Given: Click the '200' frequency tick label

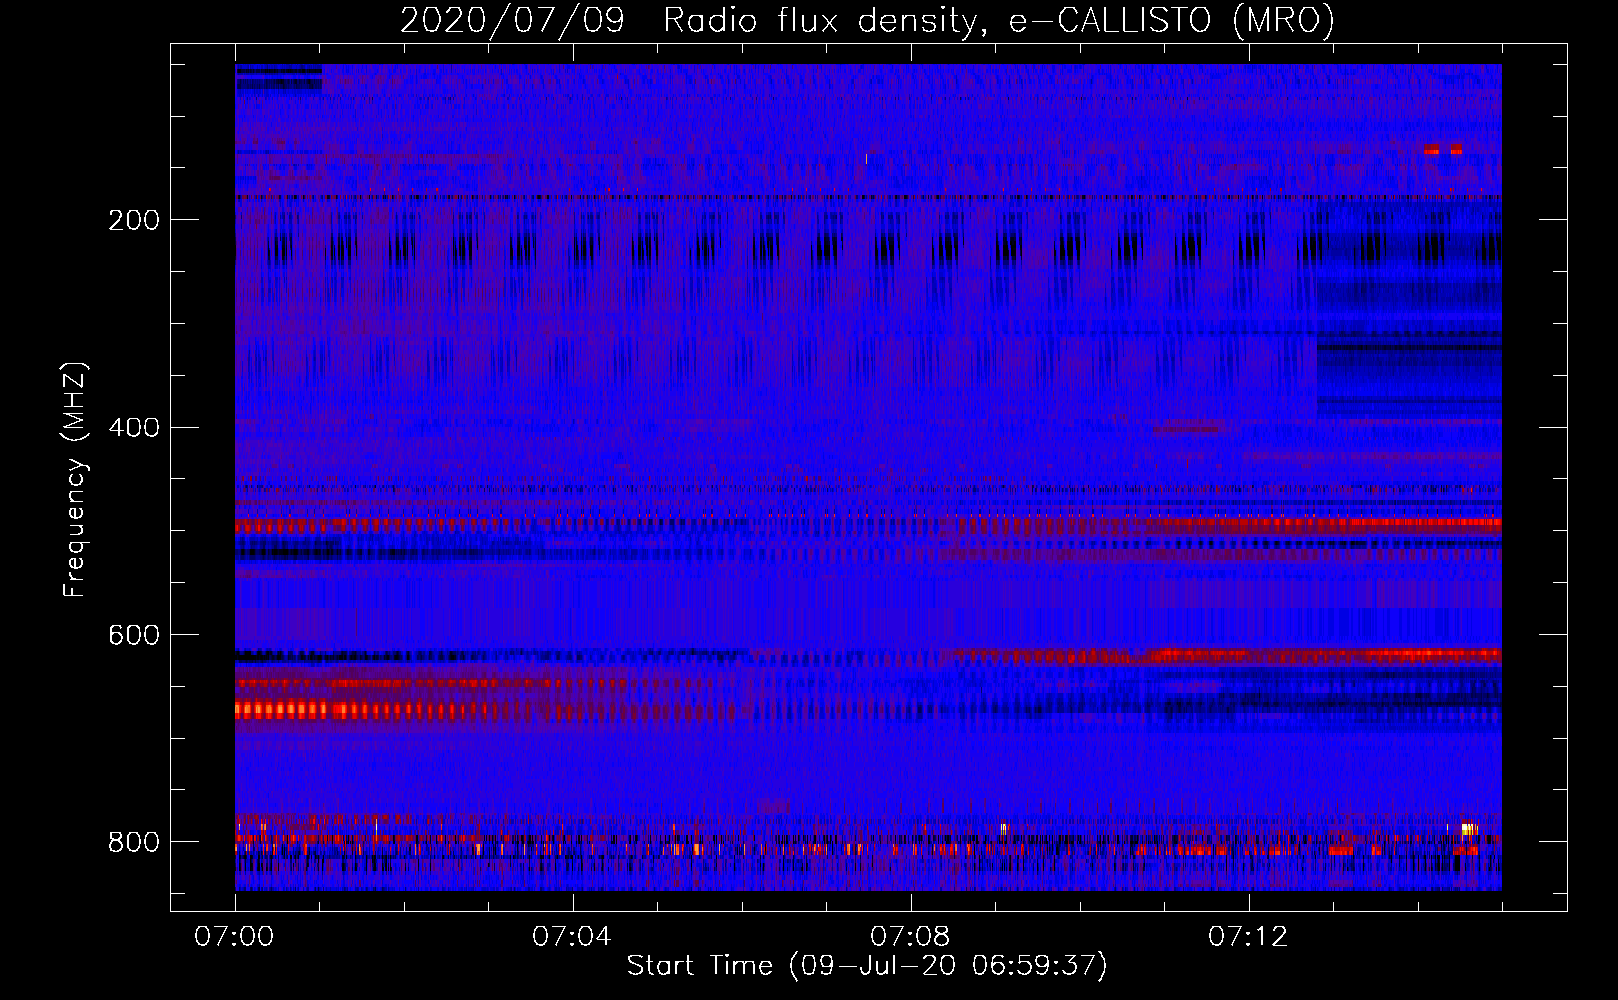Looking at the screenshot, I should pyautogui.click(x=133, y=220).
